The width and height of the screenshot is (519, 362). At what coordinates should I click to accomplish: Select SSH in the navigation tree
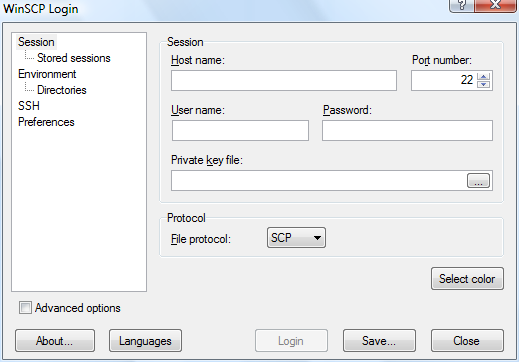point(29,106)
